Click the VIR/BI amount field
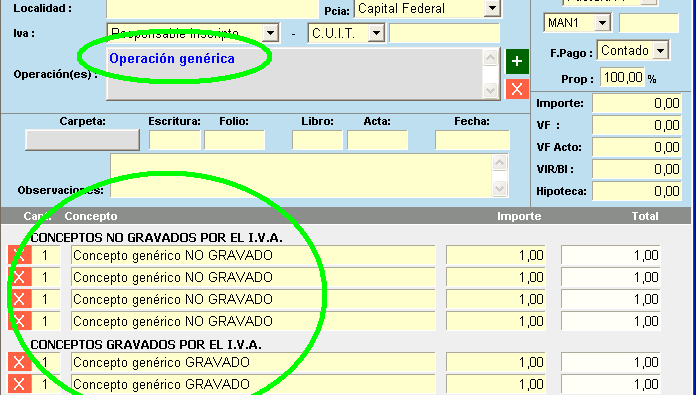The width and height of the screenshot is (696, 395). [x=637, y=170]
